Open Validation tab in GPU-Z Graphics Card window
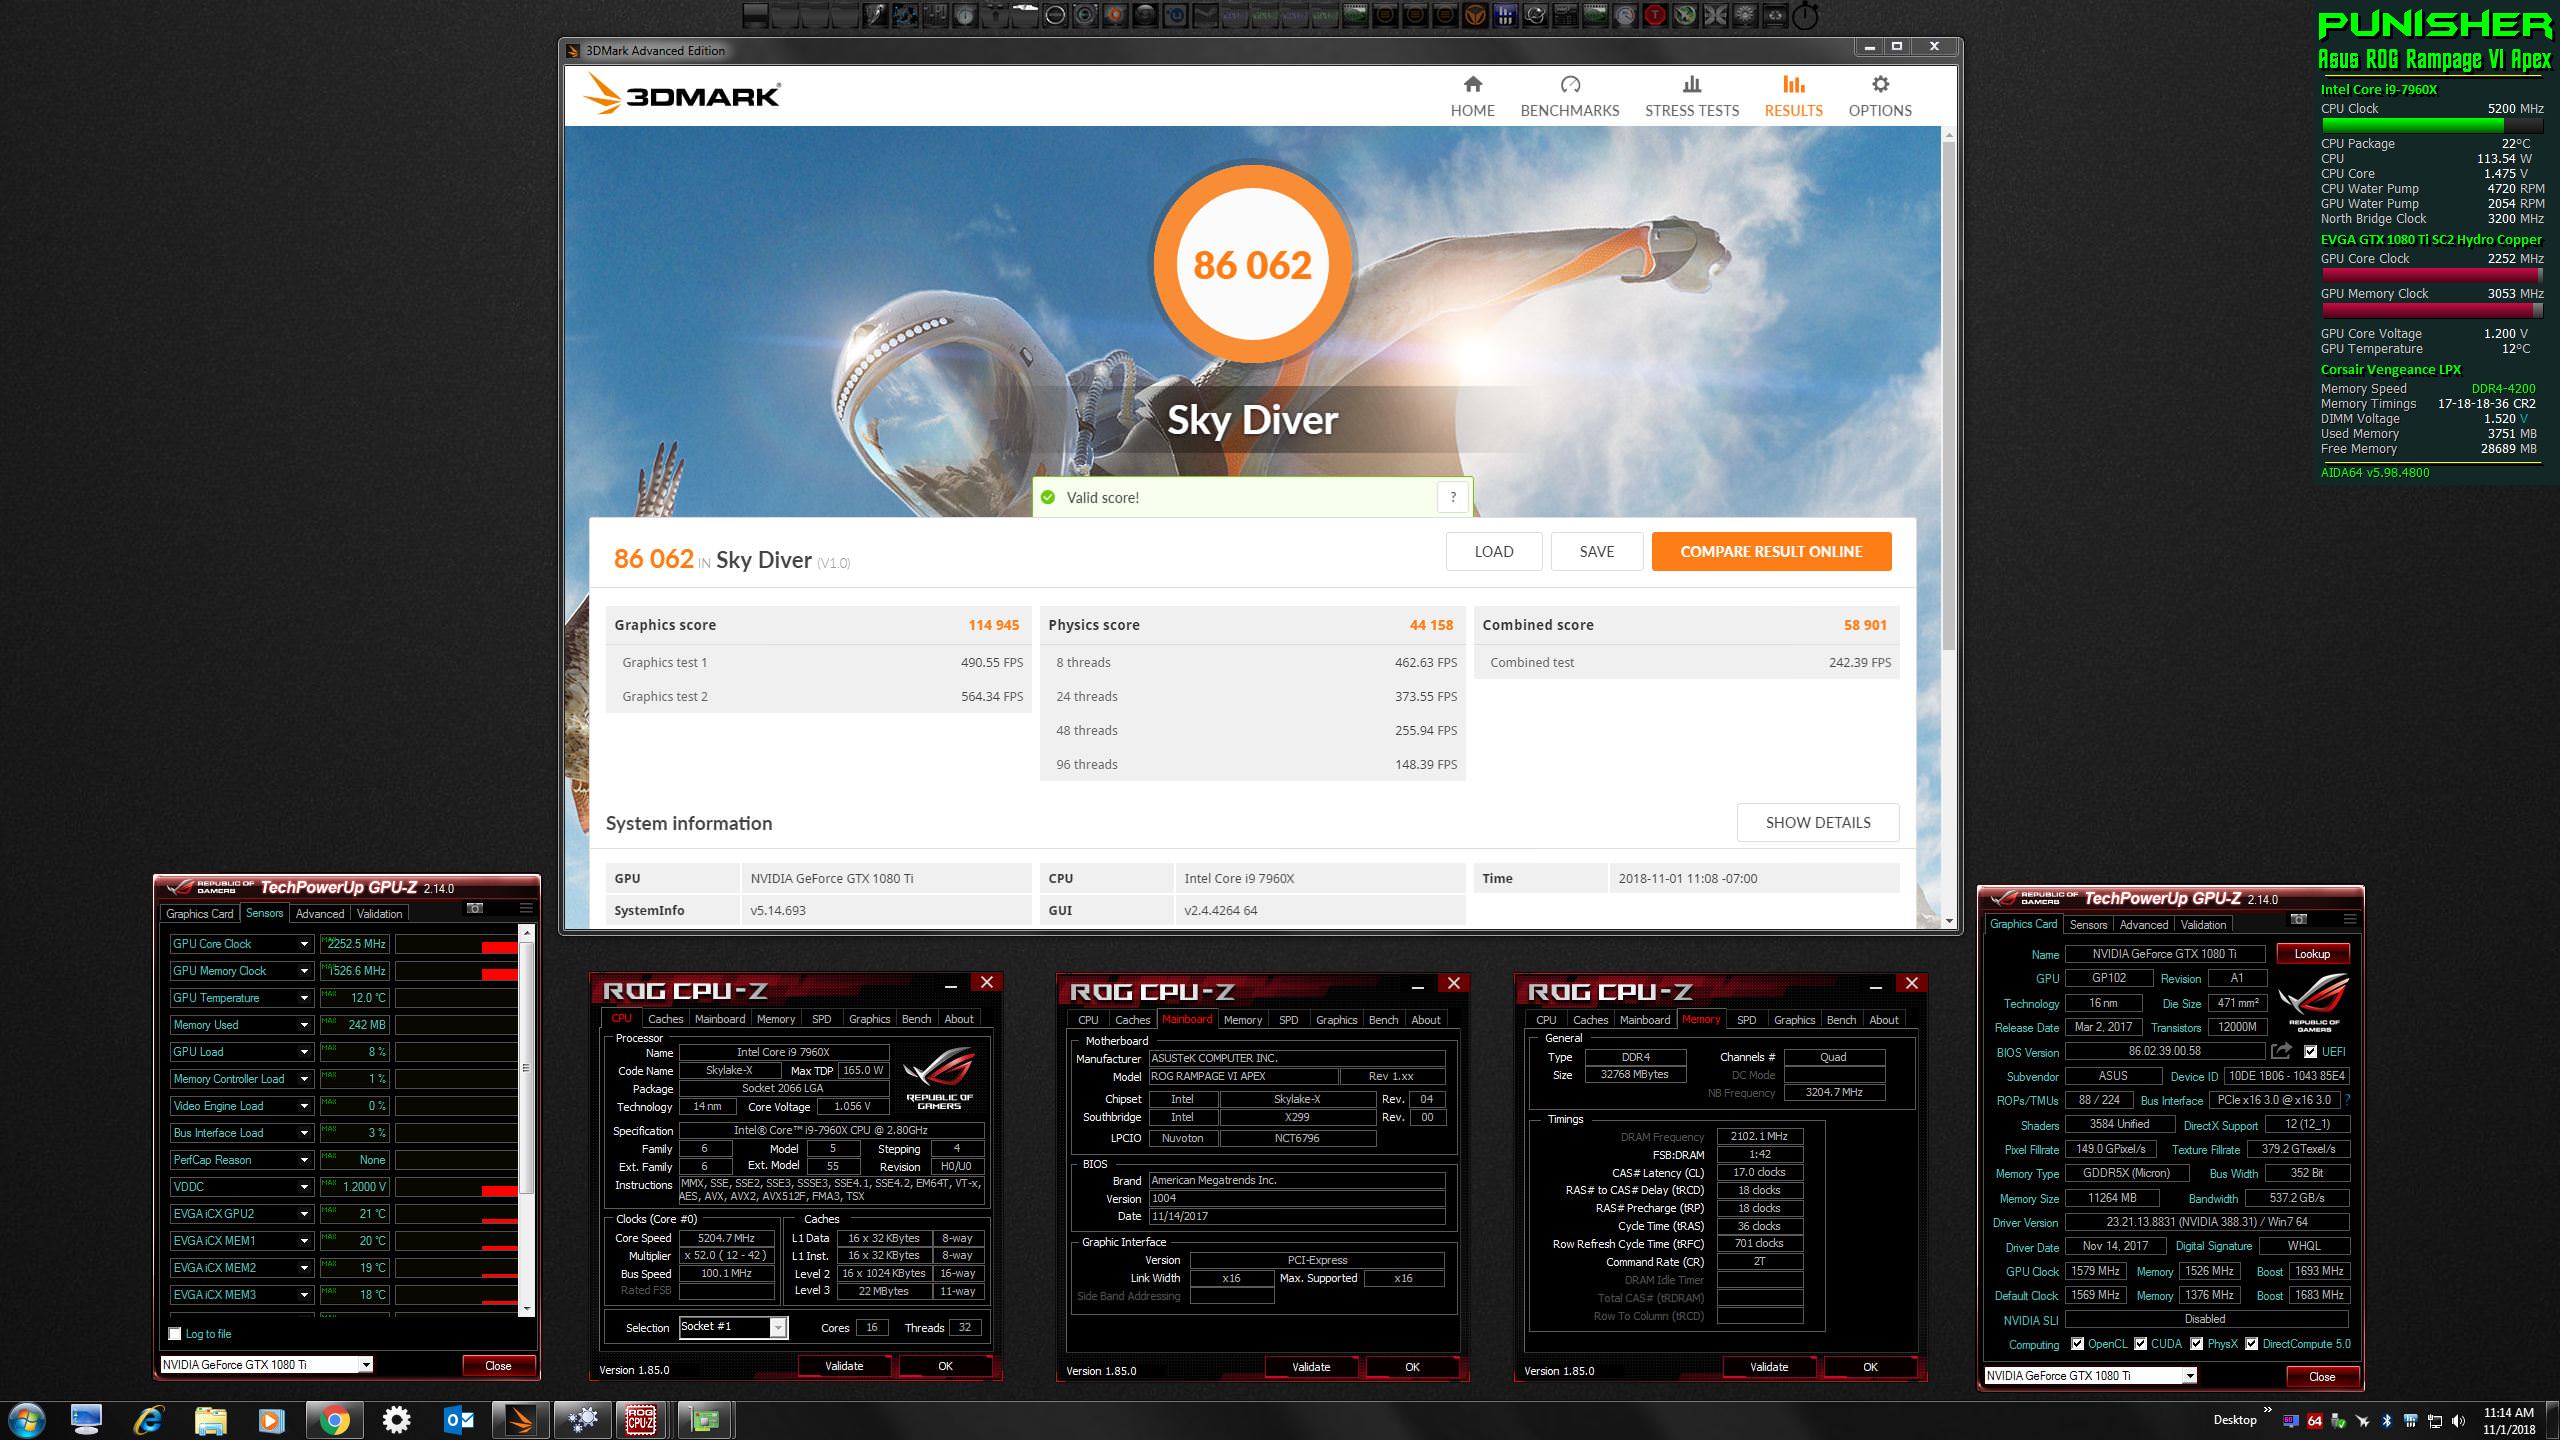The height and width of the screenshot is (1440, 2560). 2203,925
